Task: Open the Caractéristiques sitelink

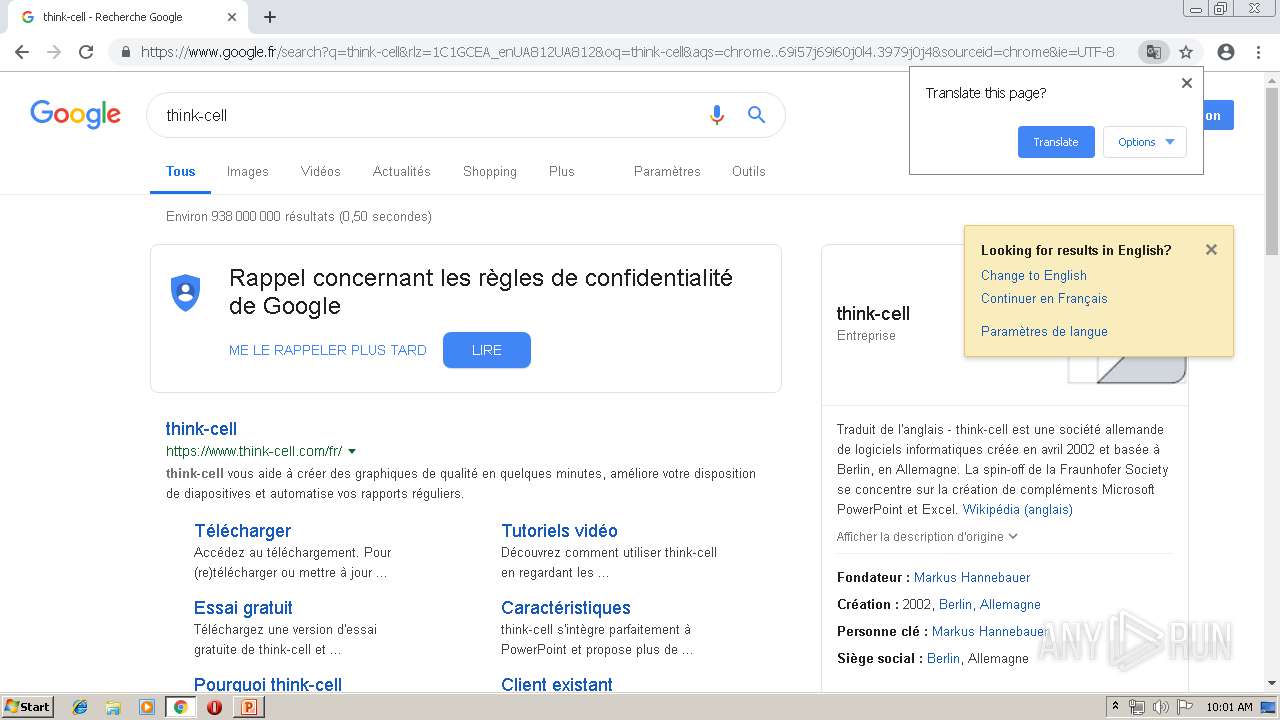Action: (566, 608)
